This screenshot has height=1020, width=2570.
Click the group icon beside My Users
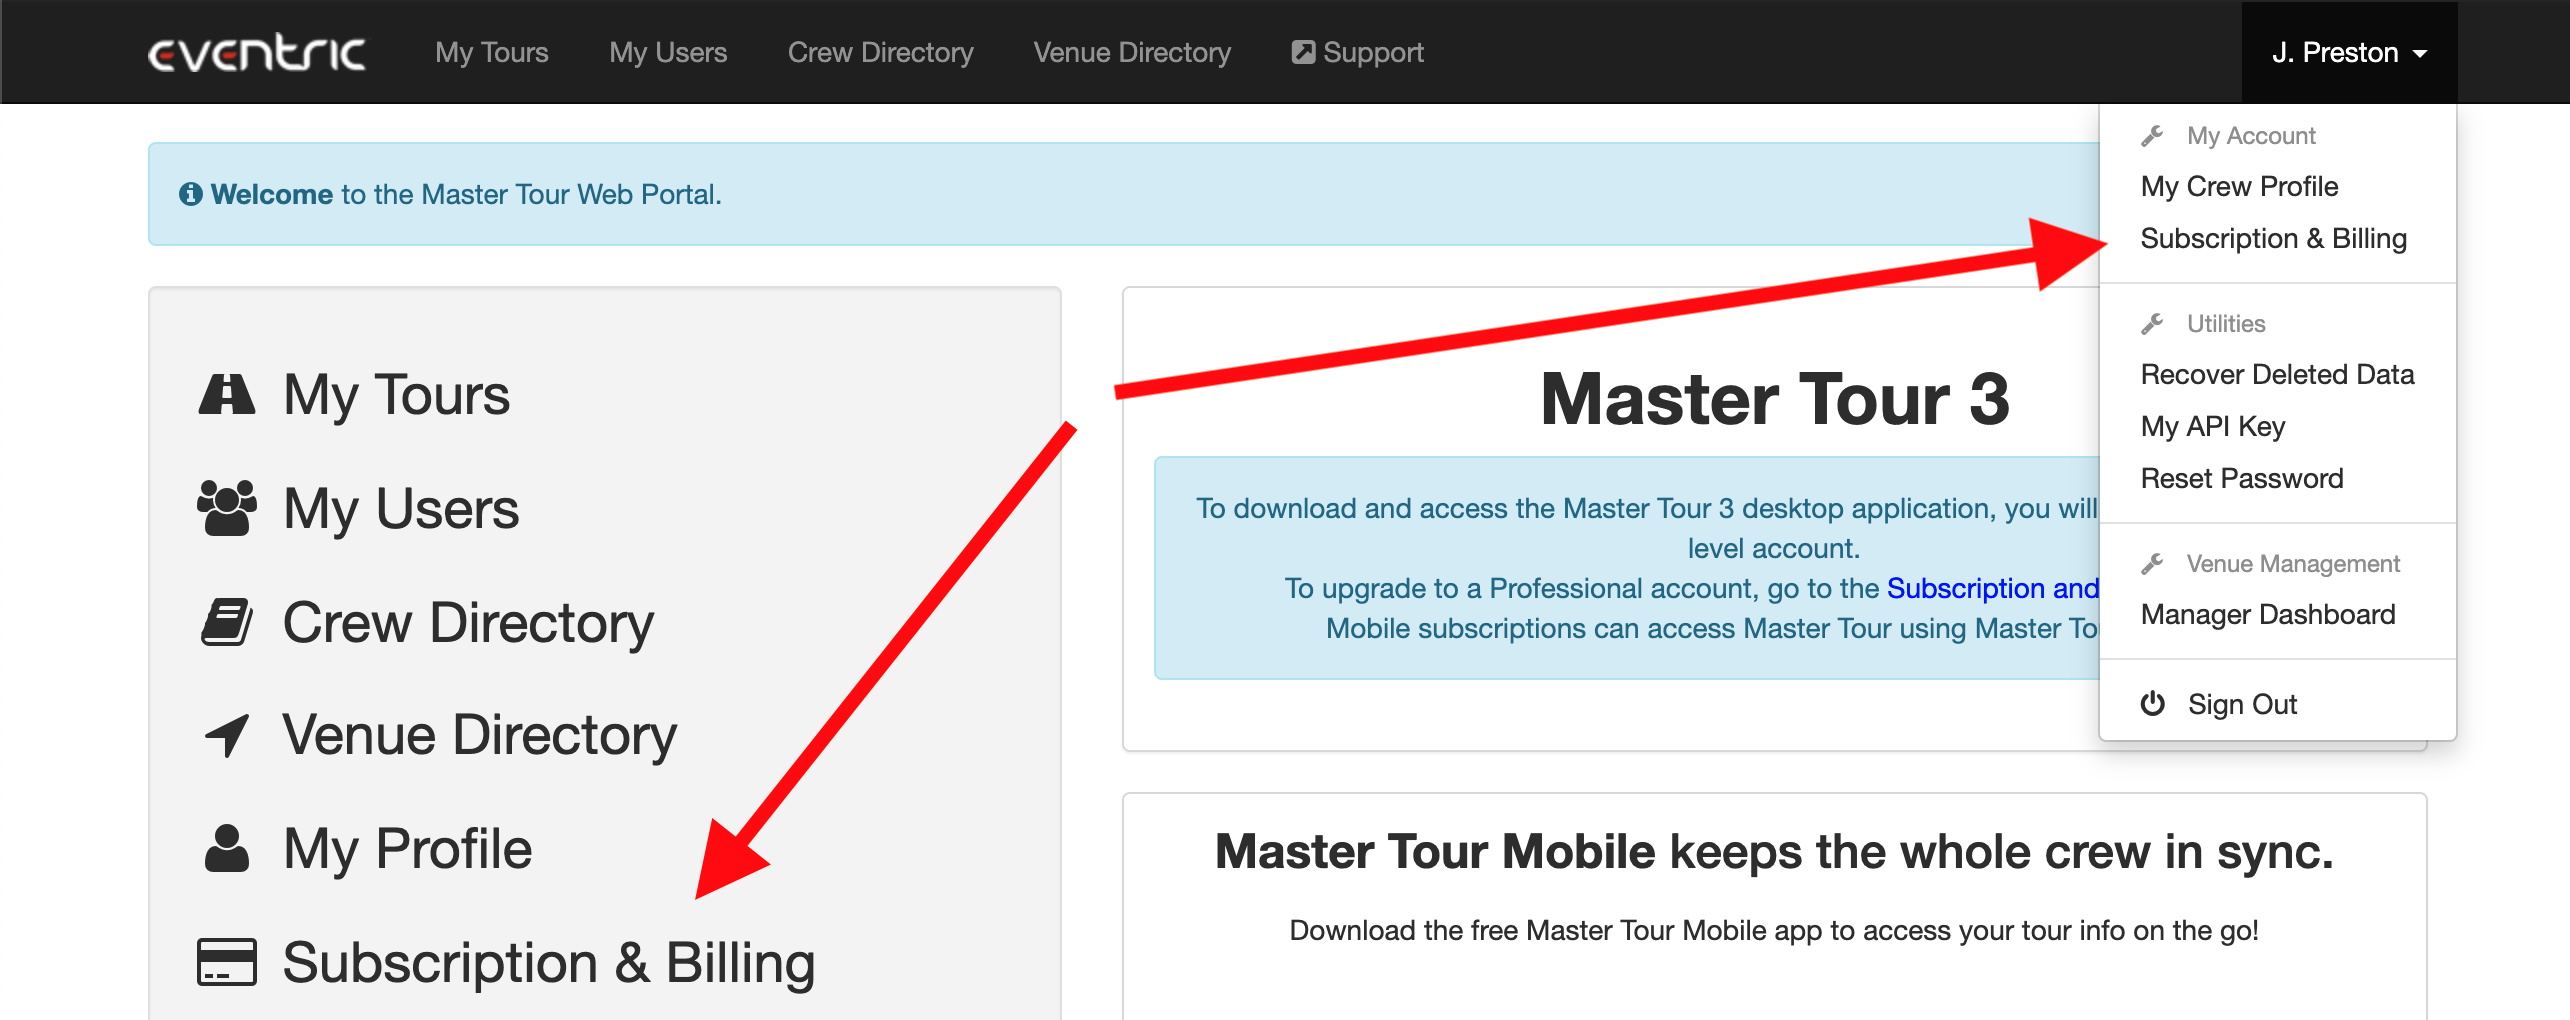(x=227, y=508)
